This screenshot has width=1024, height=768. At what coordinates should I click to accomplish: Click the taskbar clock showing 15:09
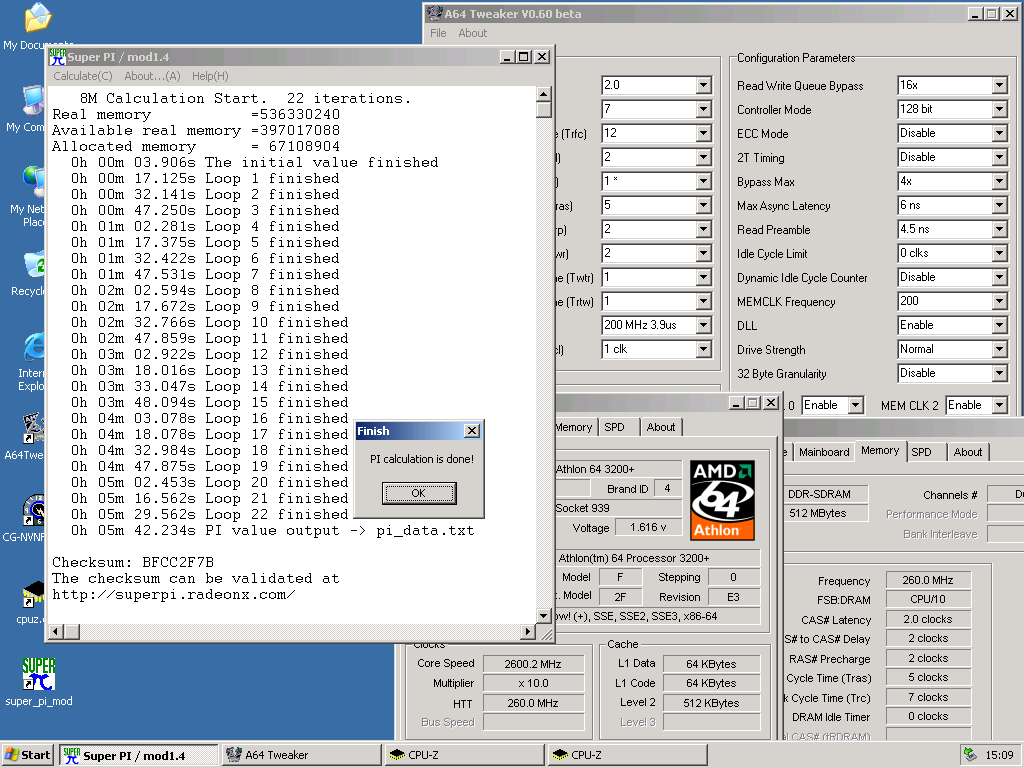click(x=999, y=755)
